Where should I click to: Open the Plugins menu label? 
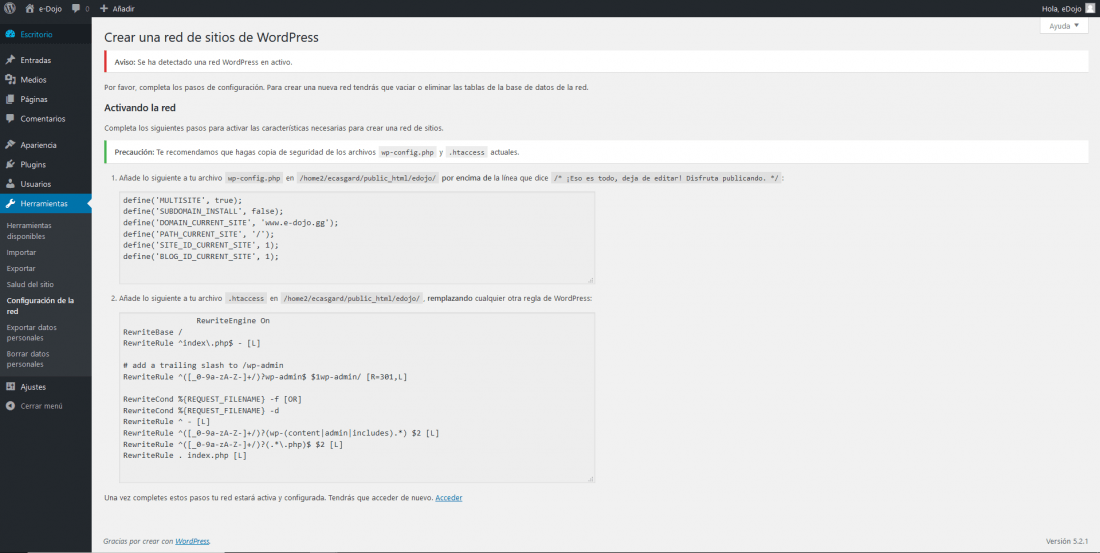33,165
